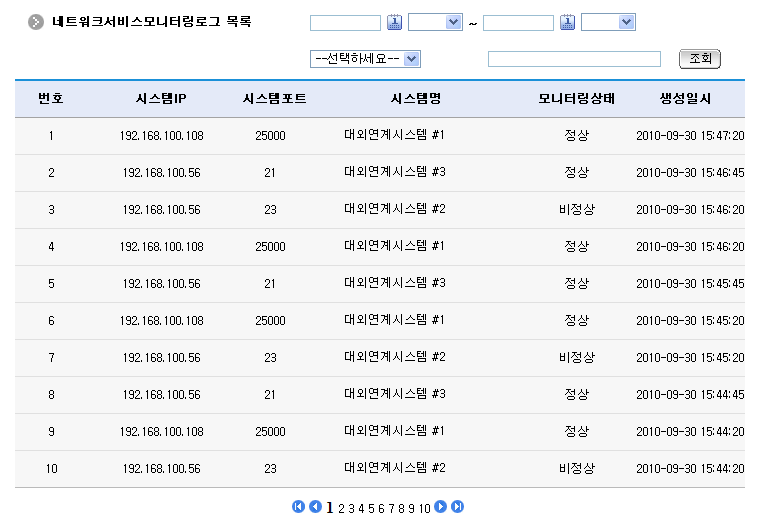Go to previous page of results
The image size is (764, 523).
click(315, 507)
